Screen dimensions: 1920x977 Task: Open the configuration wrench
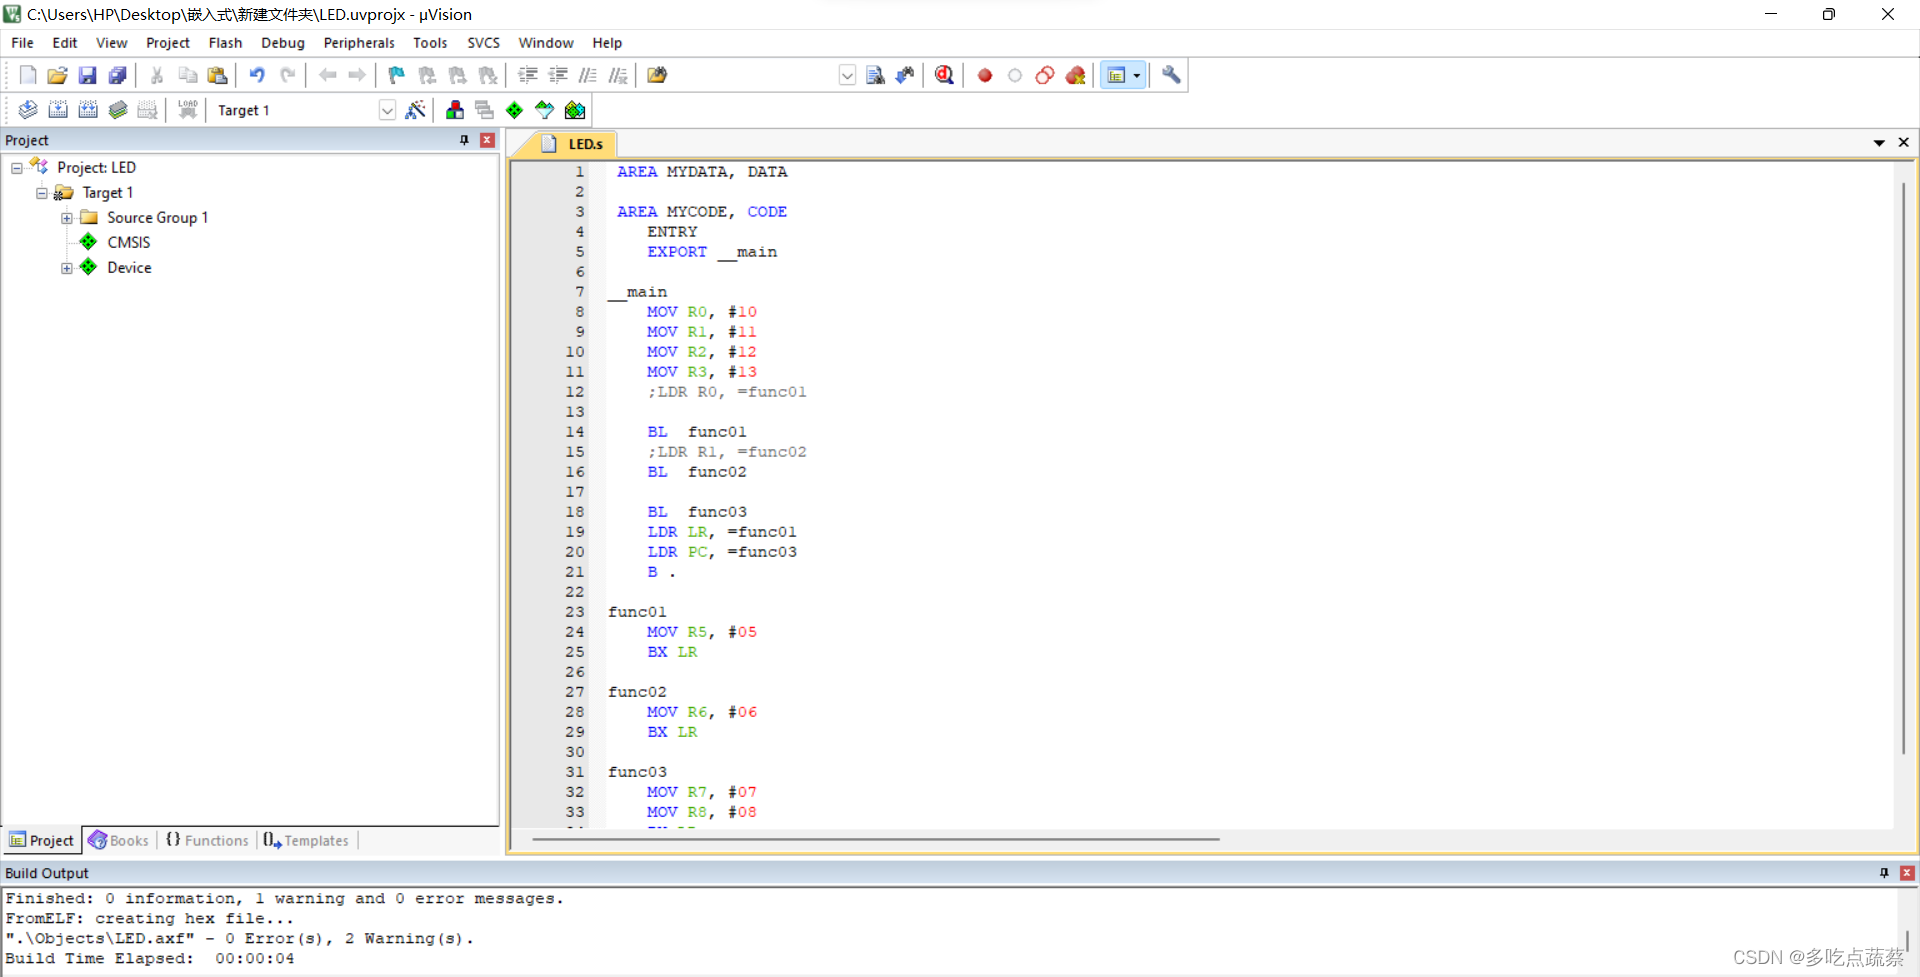coord(1171,75)
